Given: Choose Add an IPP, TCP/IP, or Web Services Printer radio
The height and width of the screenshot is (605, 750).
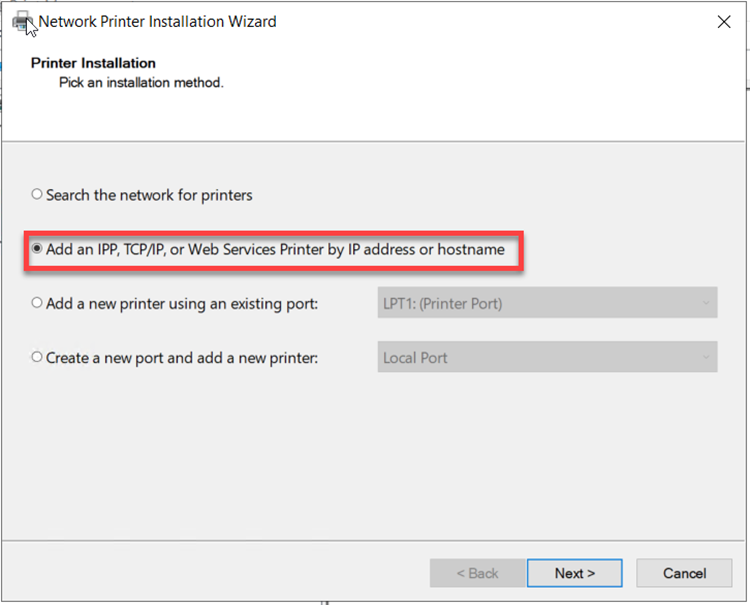Looking at the screenshot, I should tap(37, 249).
